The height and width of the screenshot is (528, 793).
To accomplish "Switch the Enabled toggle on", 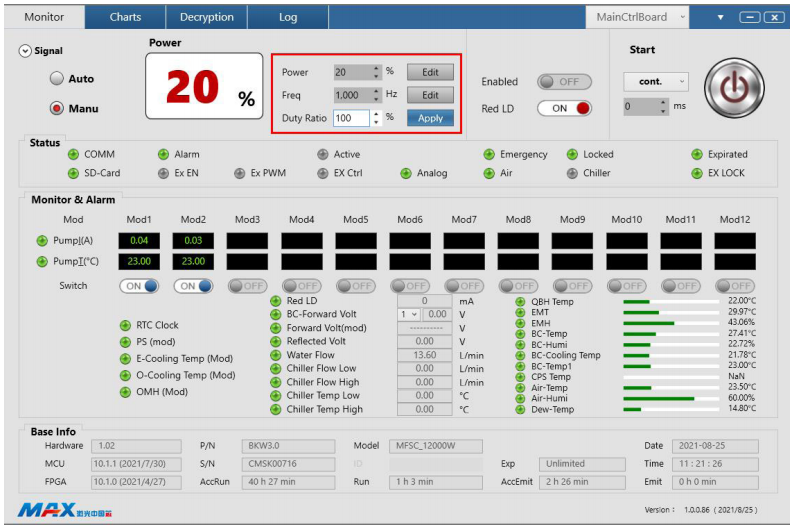I will tap(564, 82).
